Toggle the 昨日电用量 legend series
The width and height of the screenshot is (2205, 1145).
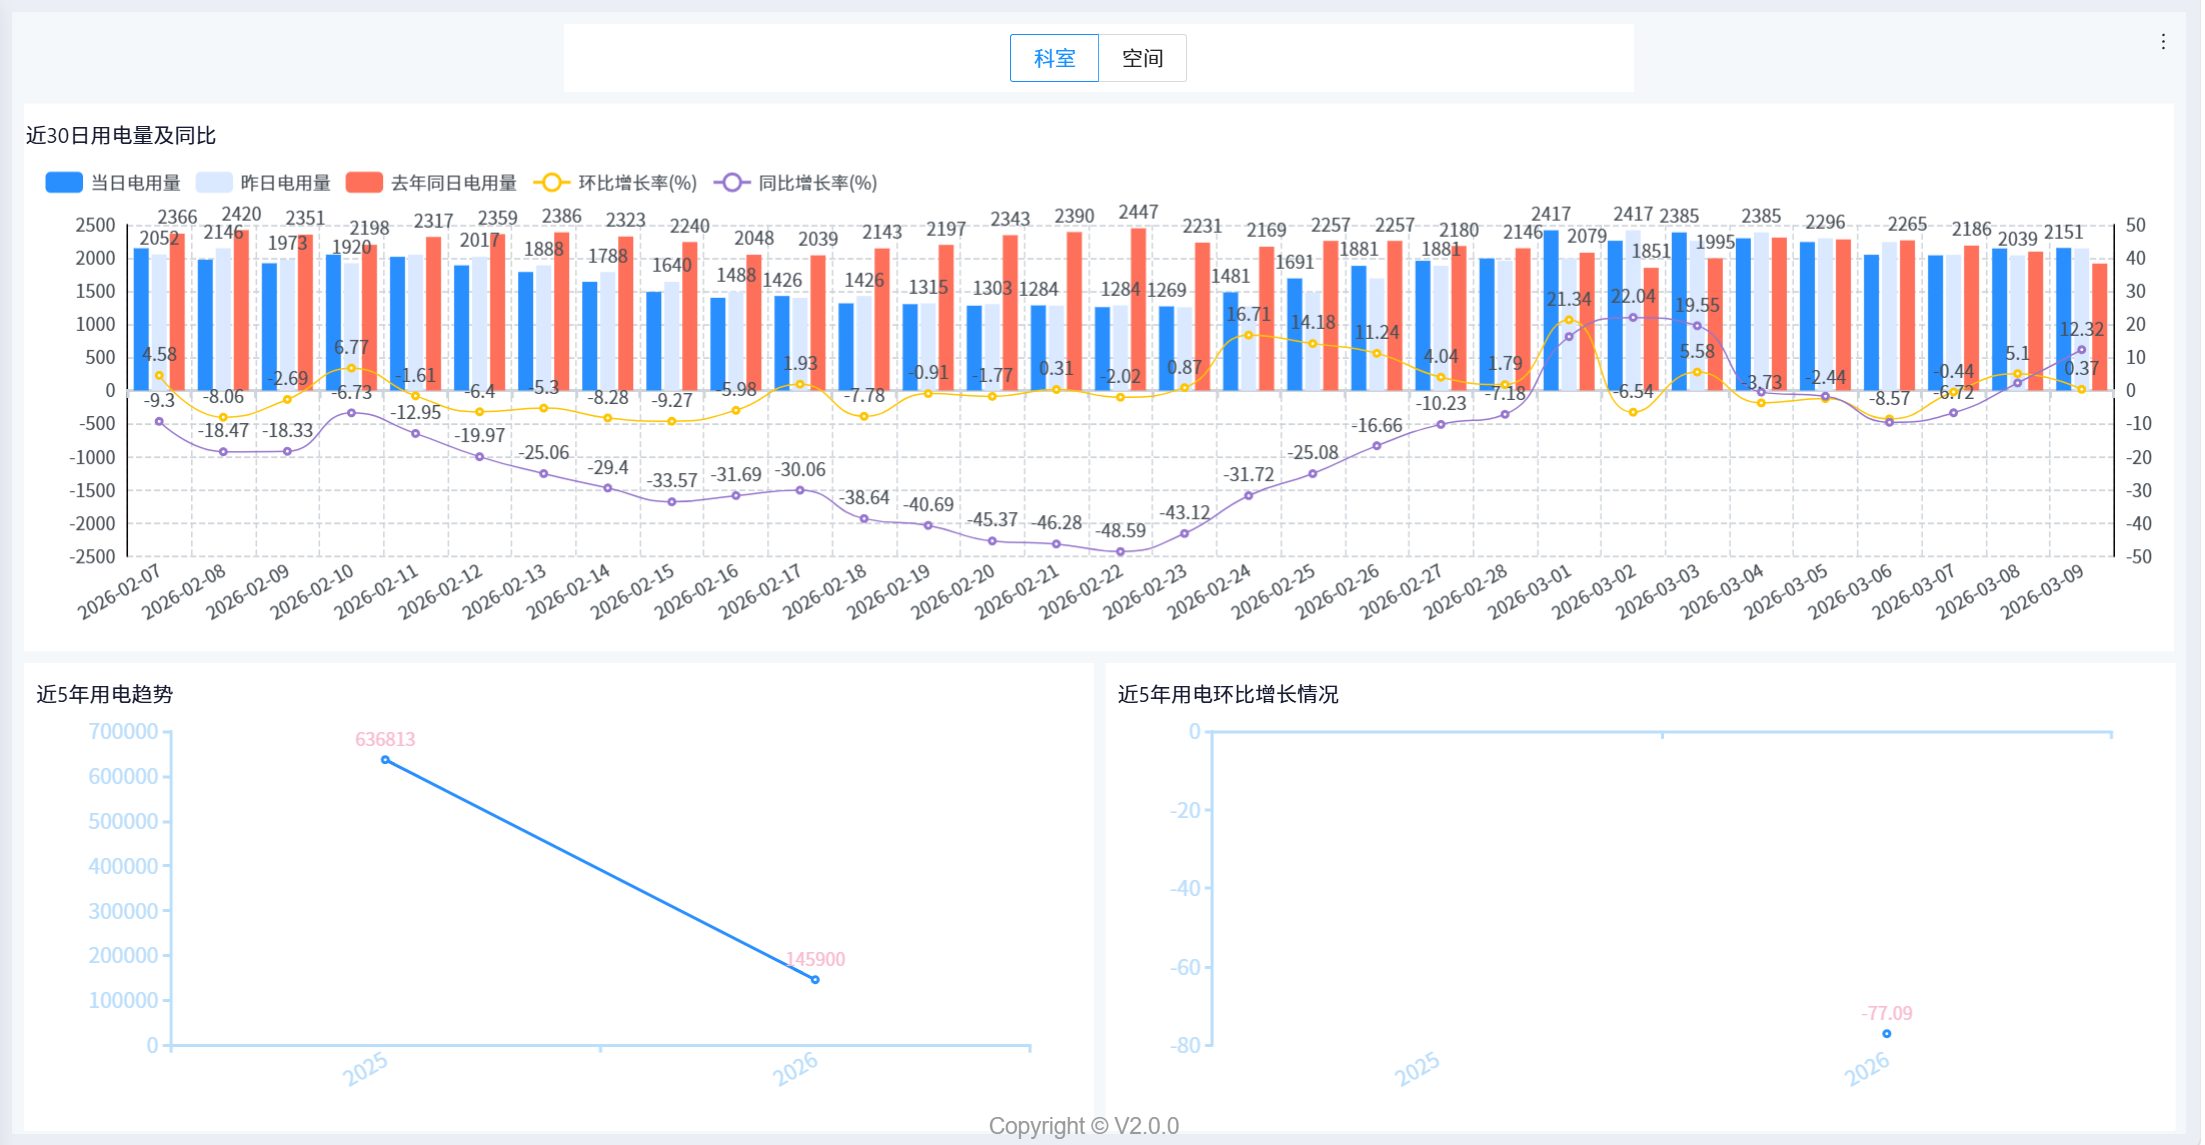point(263,183)
